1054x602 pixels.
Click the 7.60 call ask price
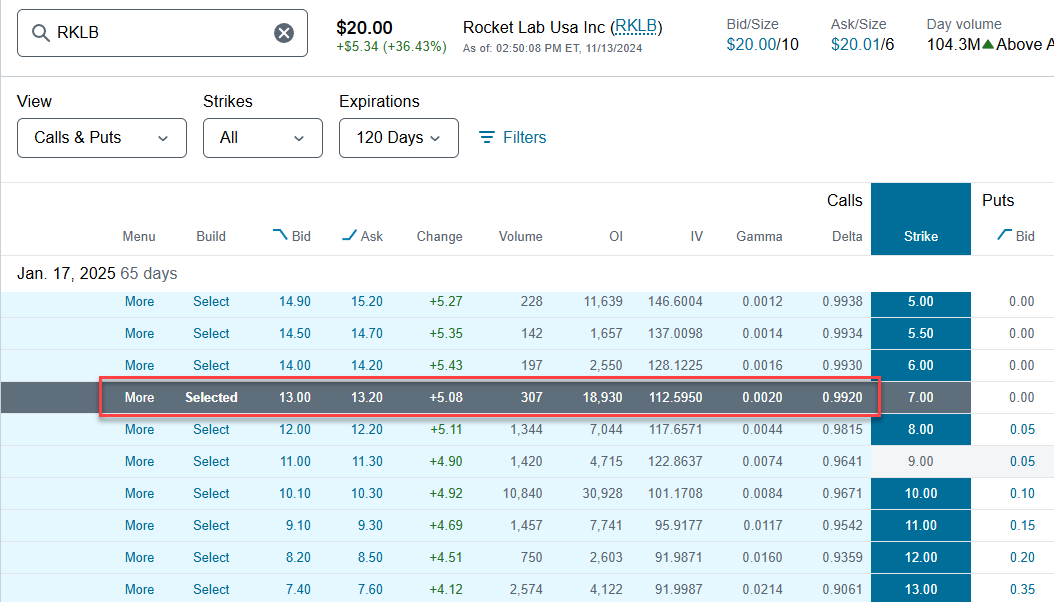click(370, 589)
